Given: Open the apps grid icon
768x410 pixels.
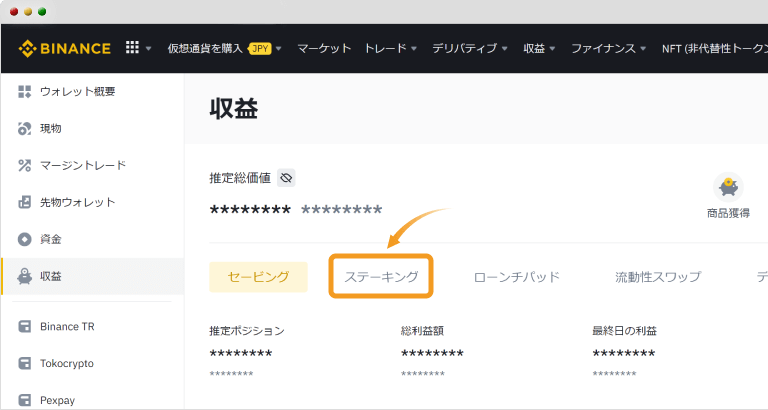Looking at the screenshot, I should click(x=132, y=48).
